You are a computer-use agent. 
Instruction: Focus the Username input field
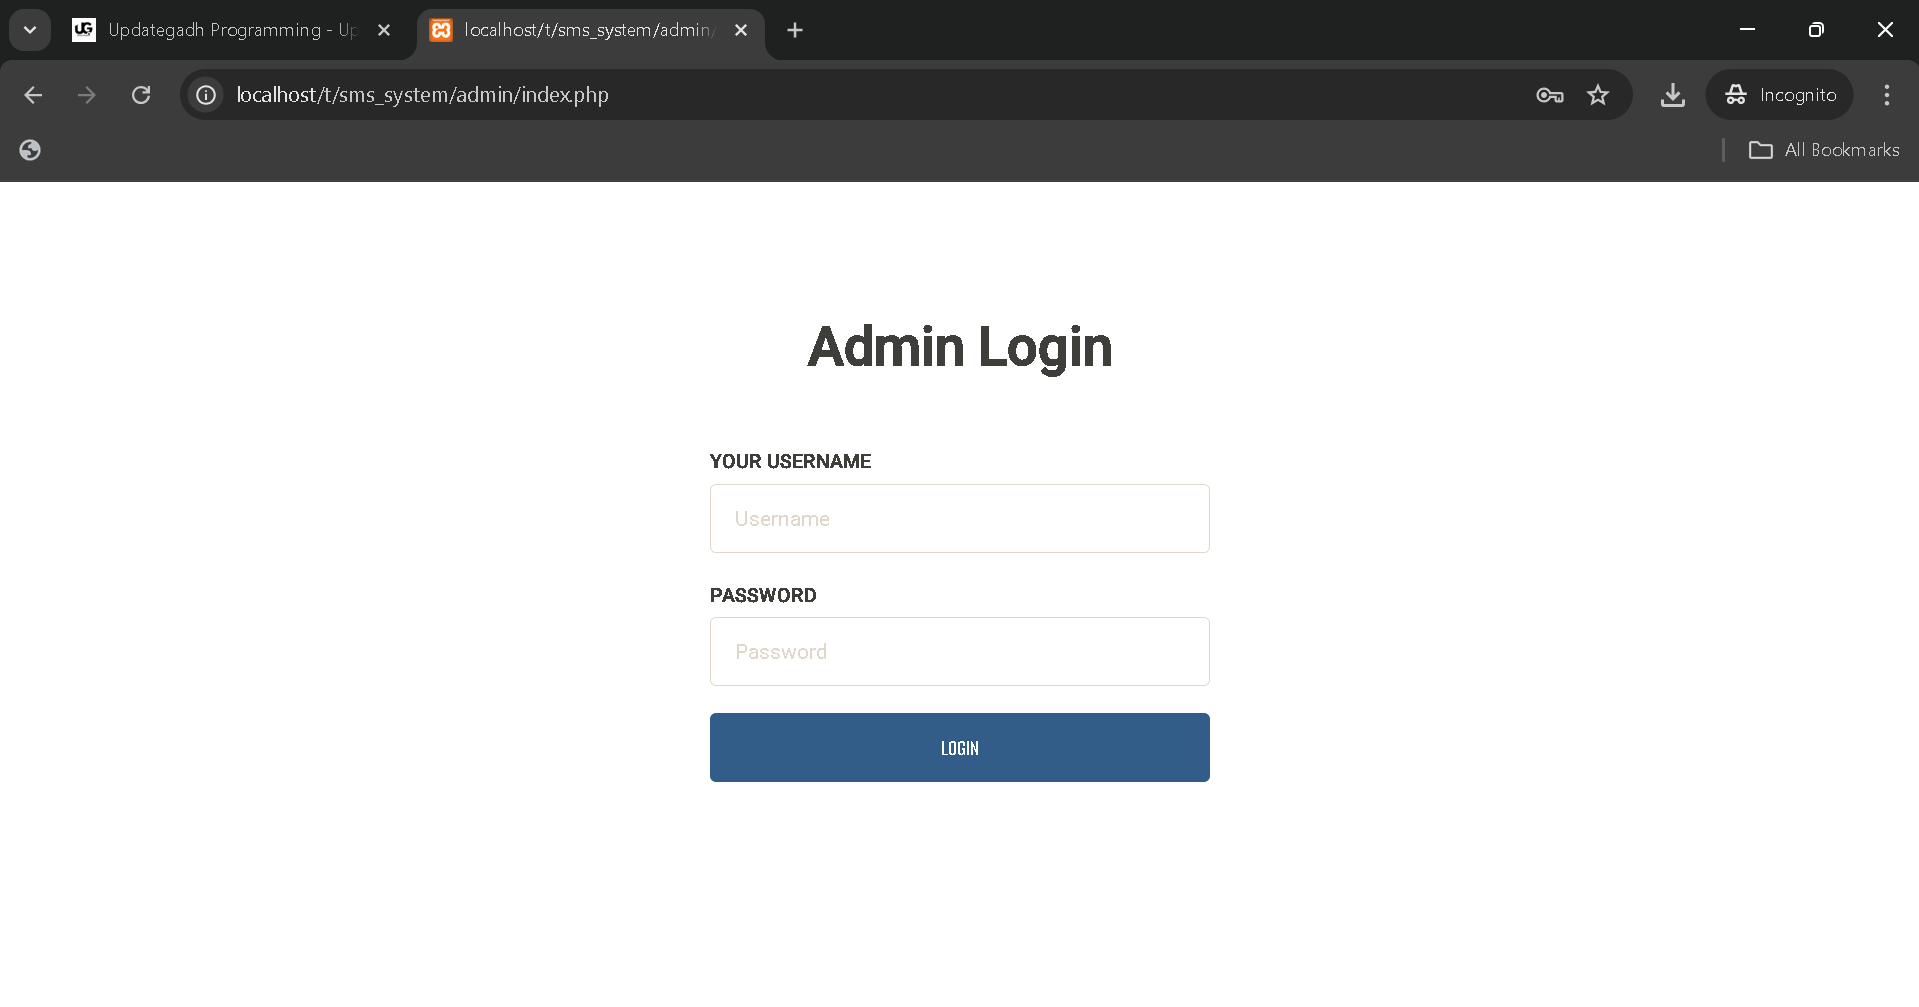tap(959, 519)
